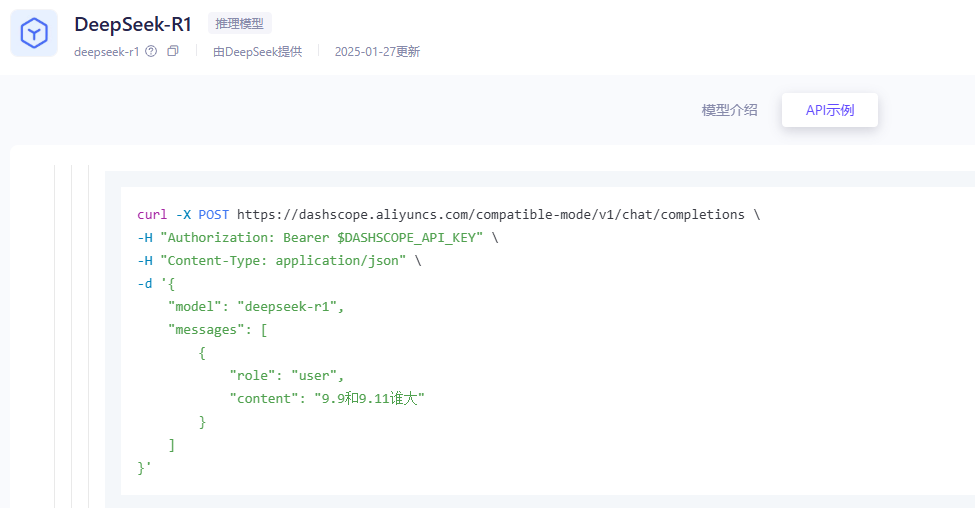Click the deepseek-r1 model ID text

106,52
